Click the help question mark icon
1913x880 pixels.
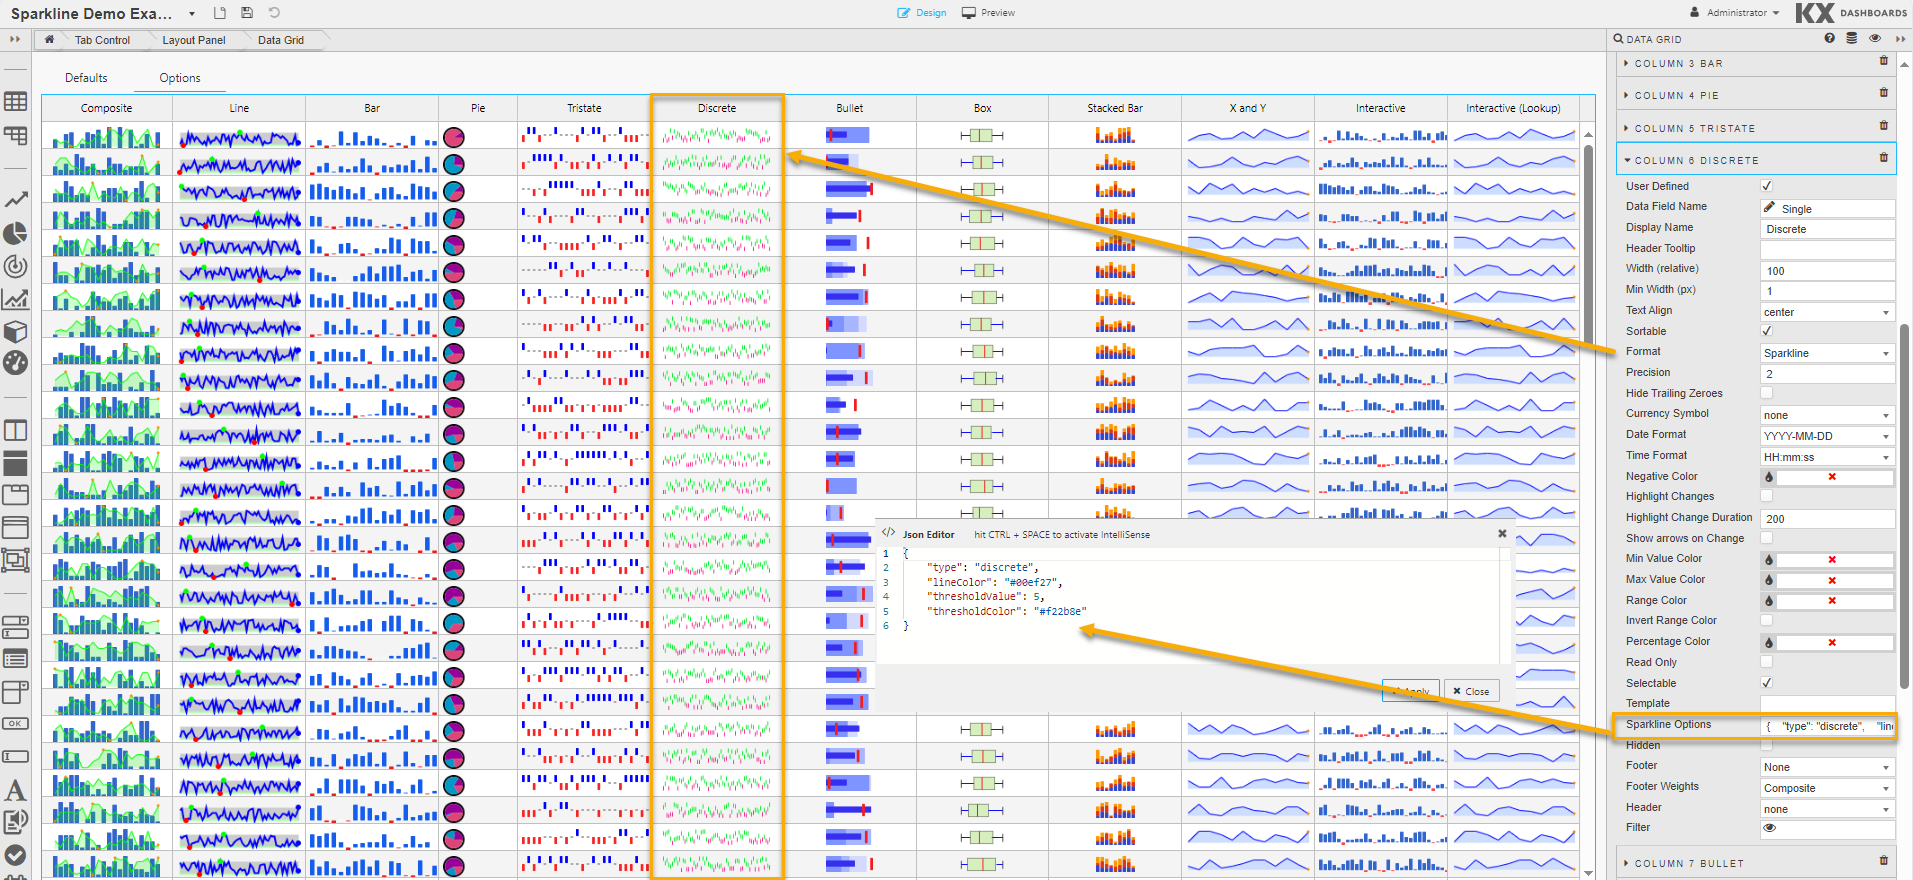tap(1829, 38)
